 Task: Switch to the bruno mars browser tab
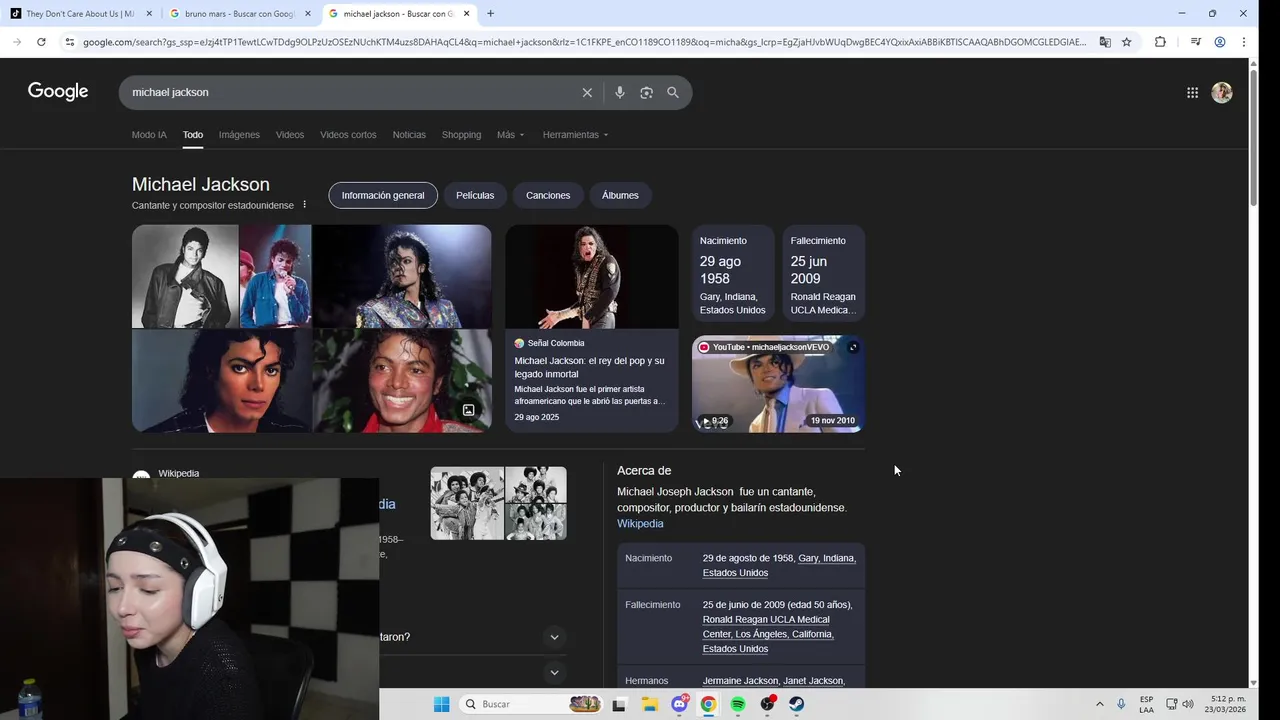point(239,14)
